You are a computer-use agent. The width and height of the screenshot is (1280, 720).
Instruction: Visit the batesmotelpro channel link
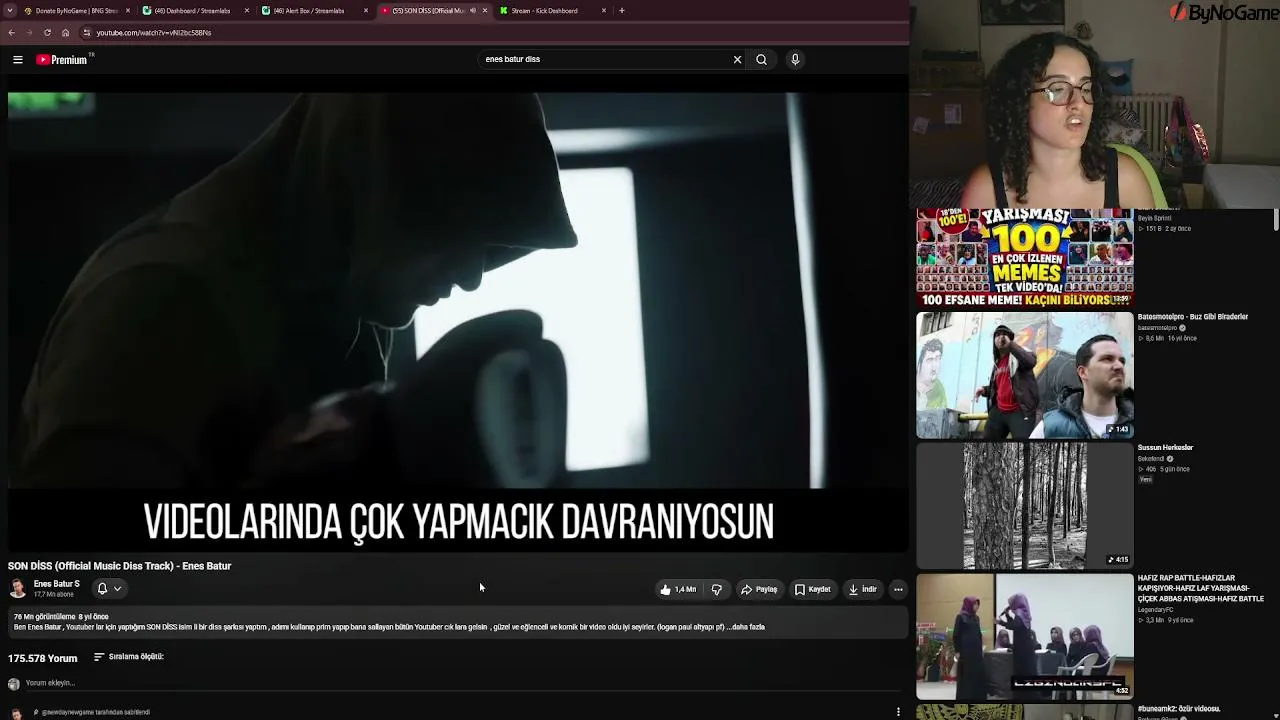coord(1157,328)
